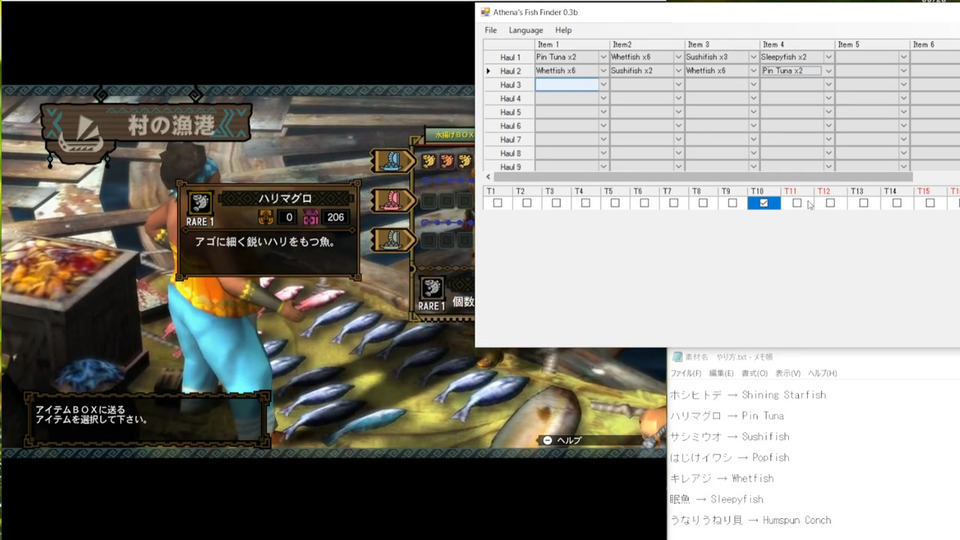Open the Help menu in Fish Finder
The image size is (960, 540).
(563, 30)
